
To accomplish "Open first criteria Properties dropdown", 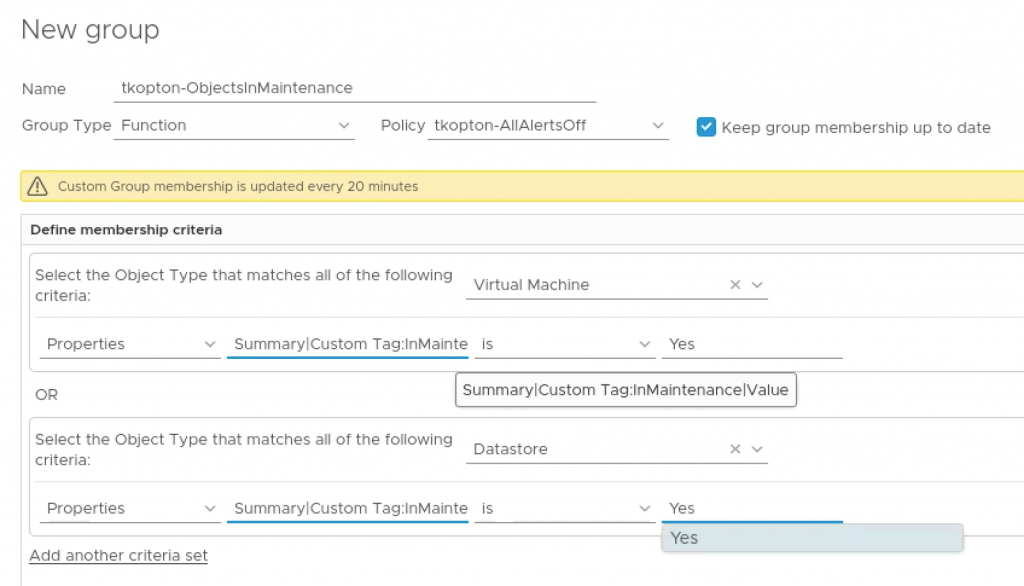I will coord(130,344).
